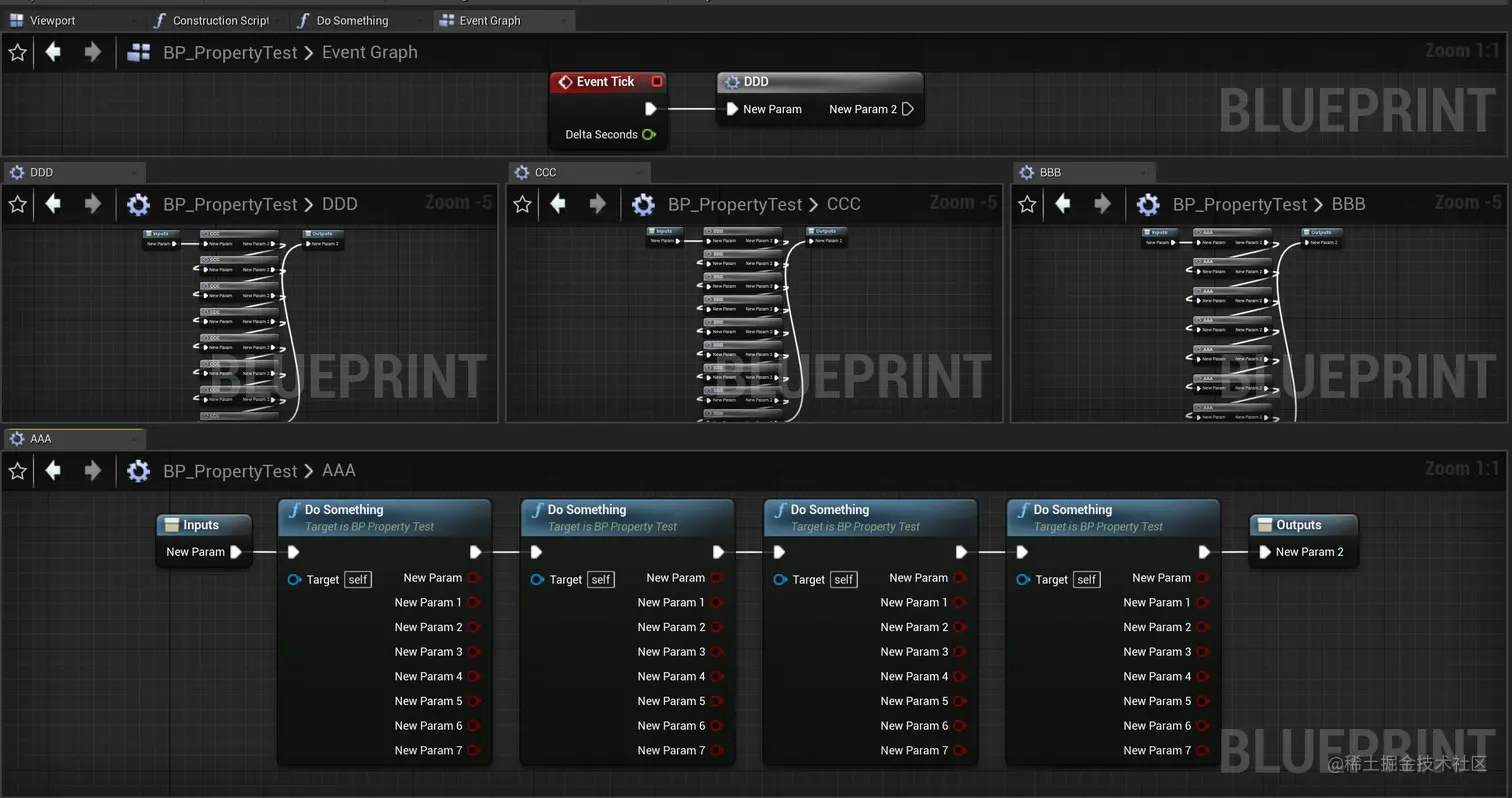Click the forward arrow in CCC panel
Screen dimensions: 1512x798
597,204
